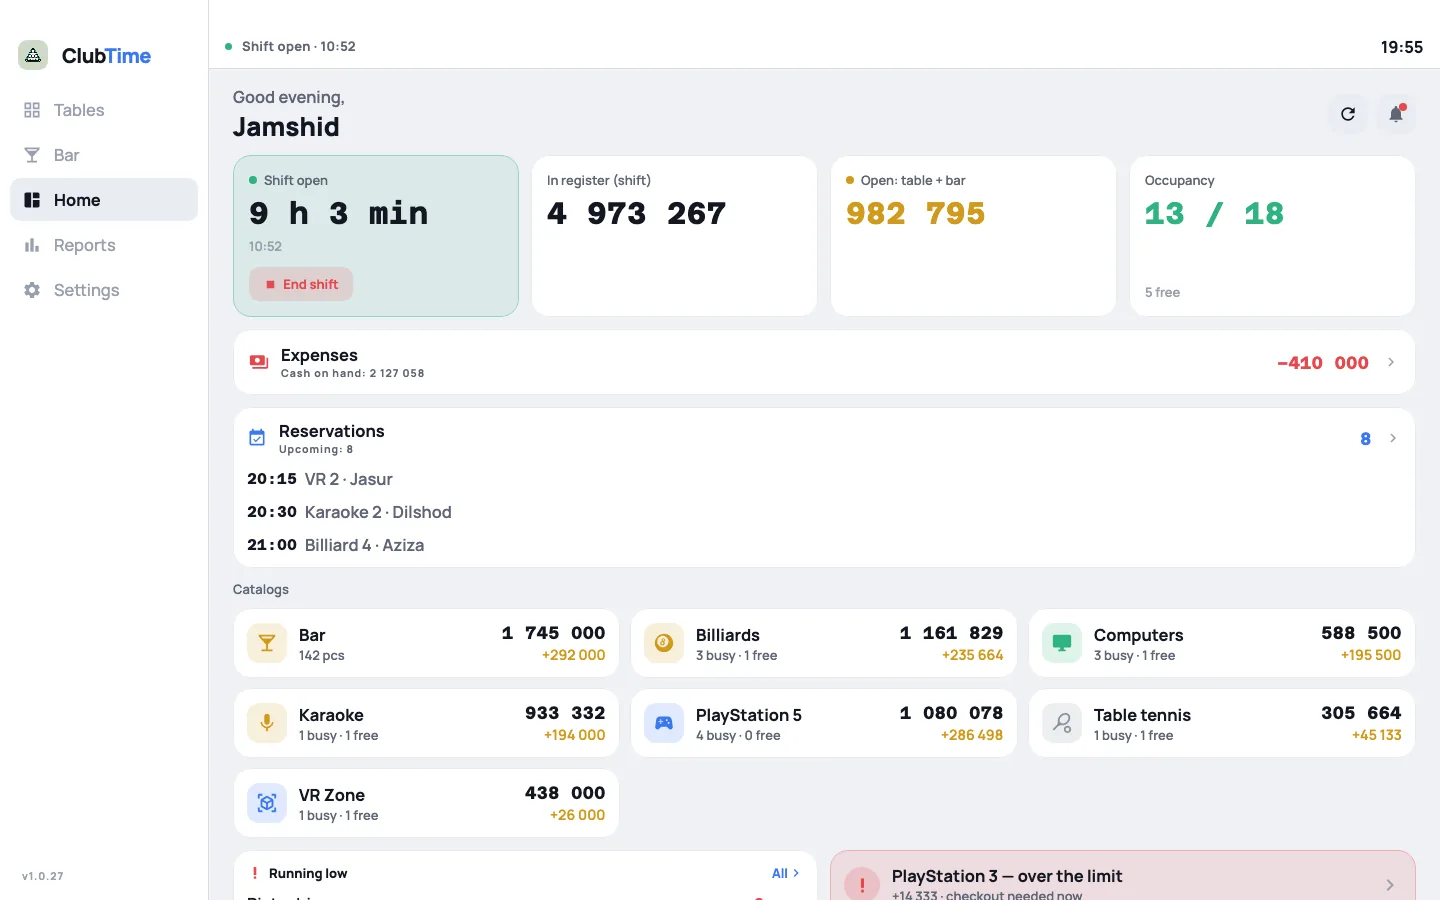Click the ClubTime logo icon

tap(33, 55)
